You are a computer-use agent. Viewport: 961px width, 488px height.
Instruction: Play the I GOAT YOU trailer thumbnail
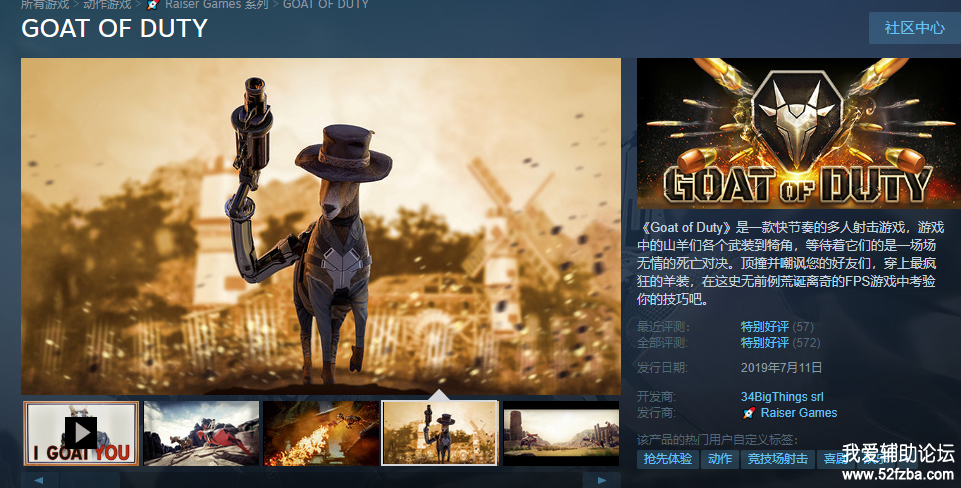click(81, 433)
